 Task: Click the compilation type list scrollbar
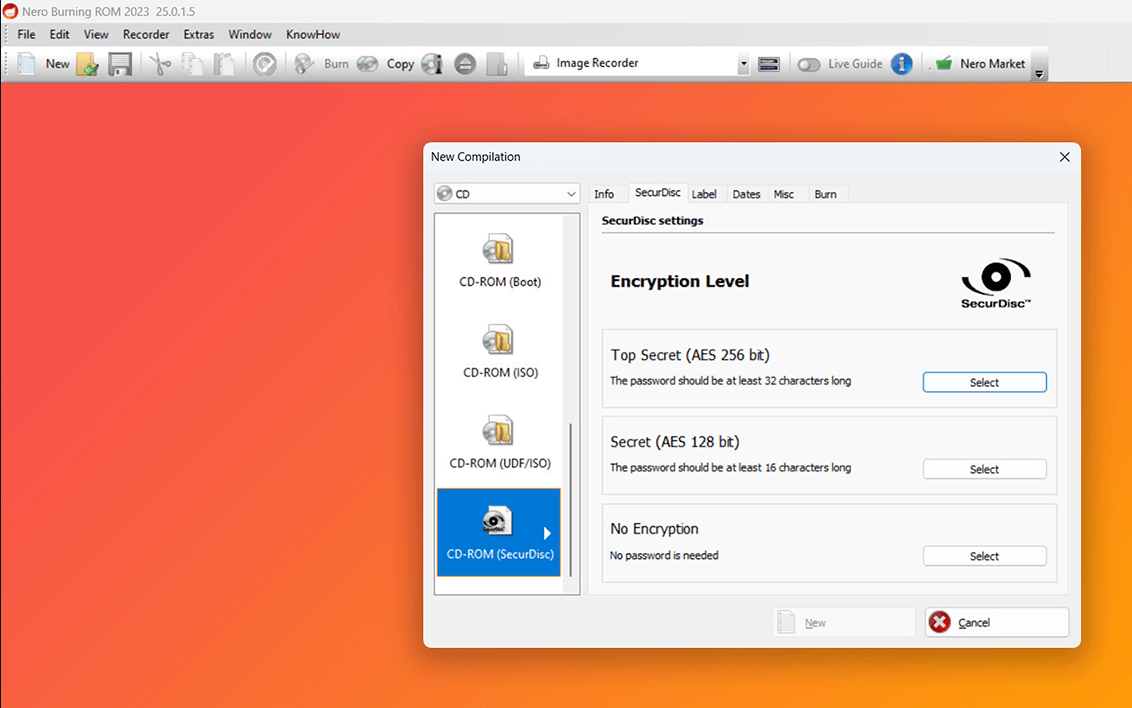point(570,499)
